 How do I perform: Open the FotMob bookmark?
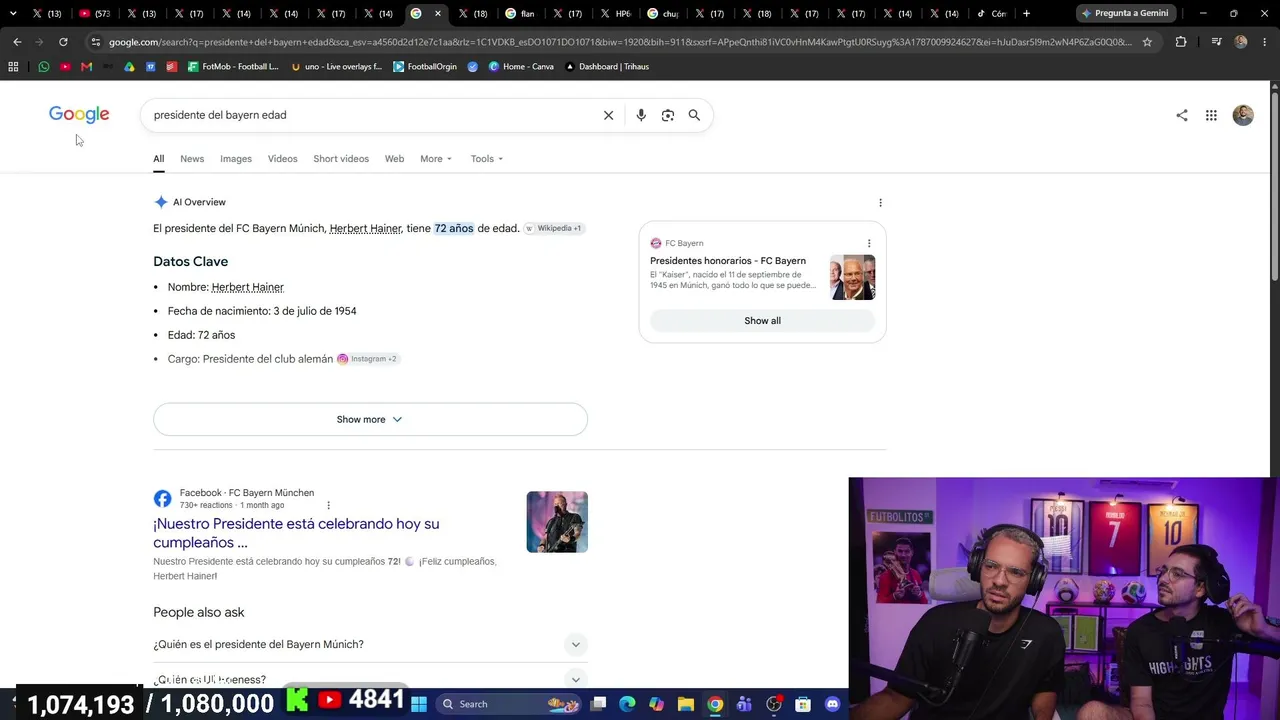(233, 66)
